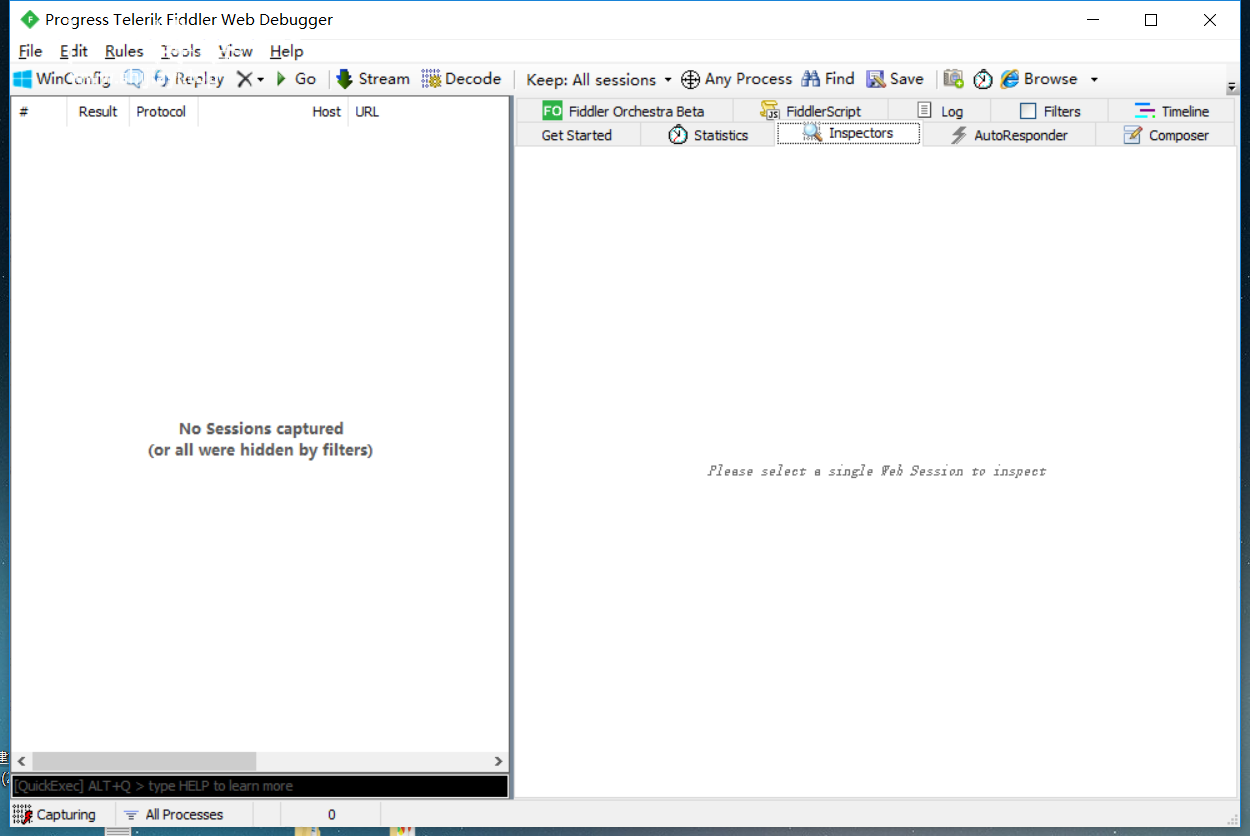Toggle Decode mode

point(461,79)
